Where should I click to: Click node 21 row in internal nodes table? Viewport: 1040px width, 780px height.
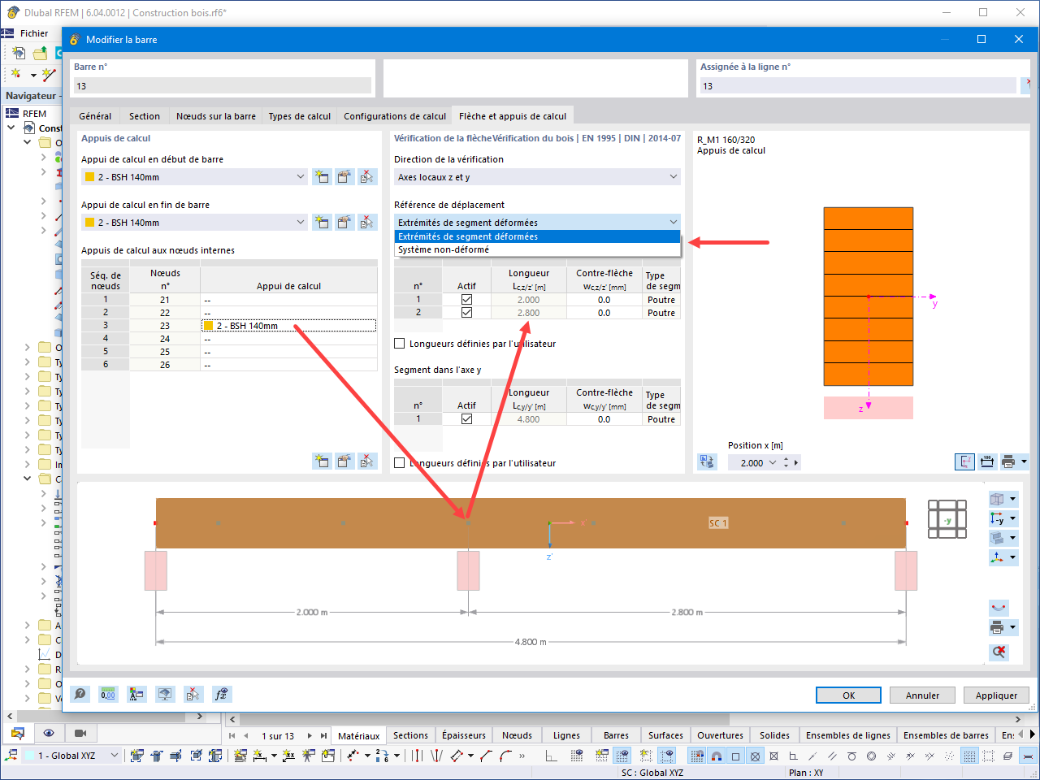(x=229, y=300)
